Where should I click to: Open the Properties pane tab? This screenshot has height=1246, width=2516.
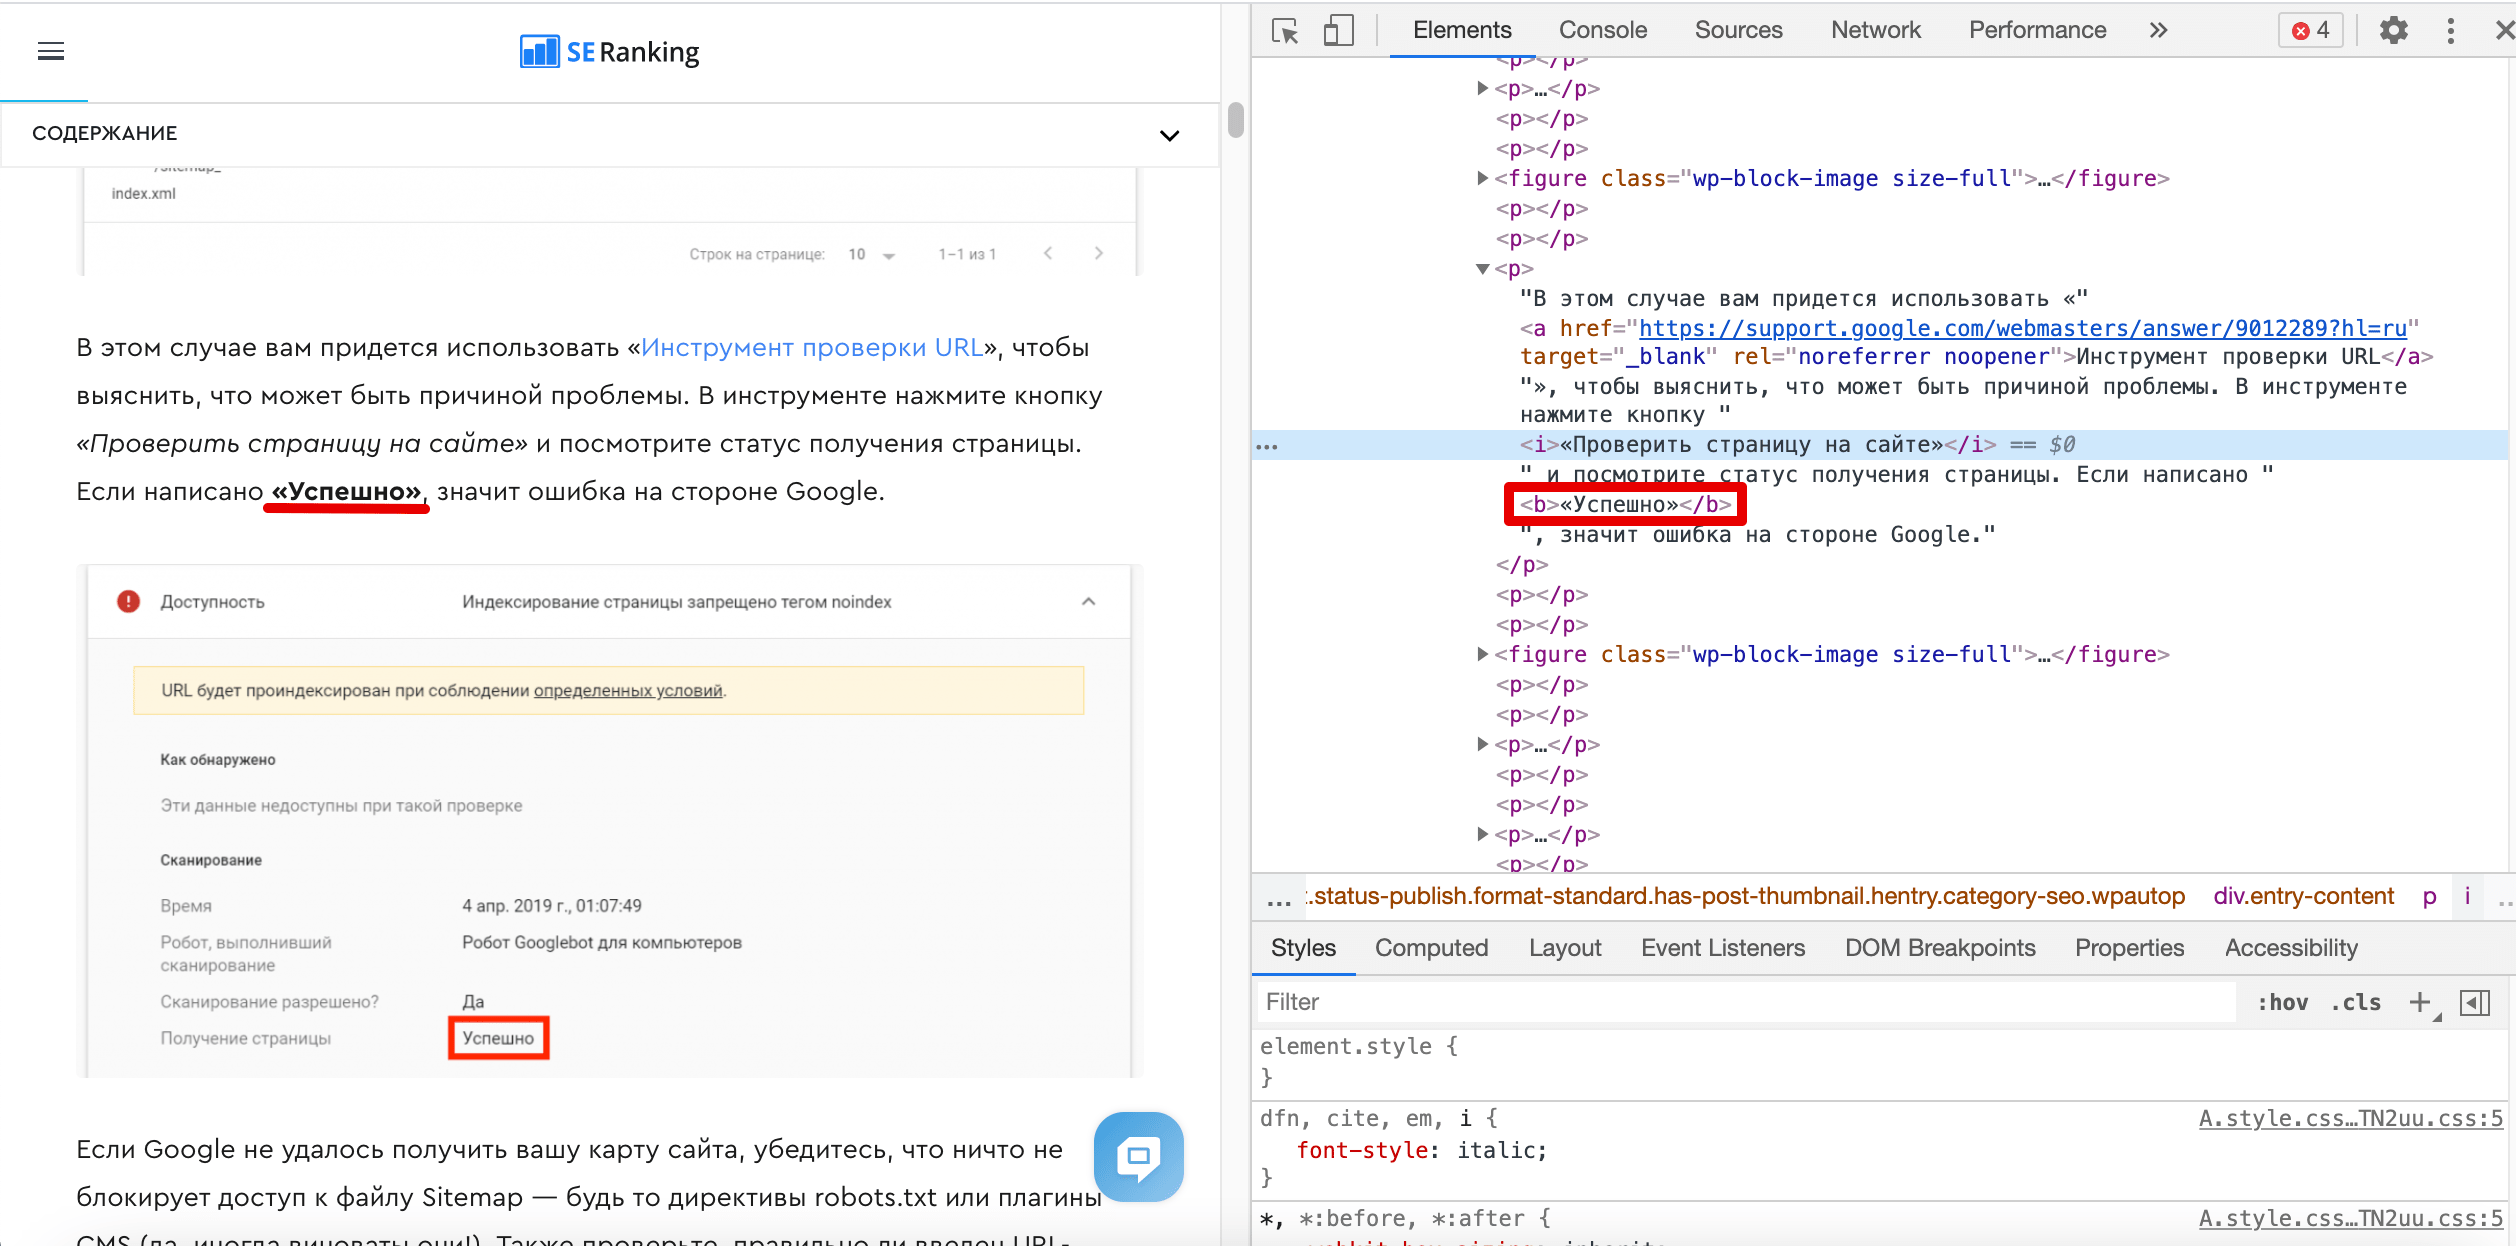coord(2129,948)
